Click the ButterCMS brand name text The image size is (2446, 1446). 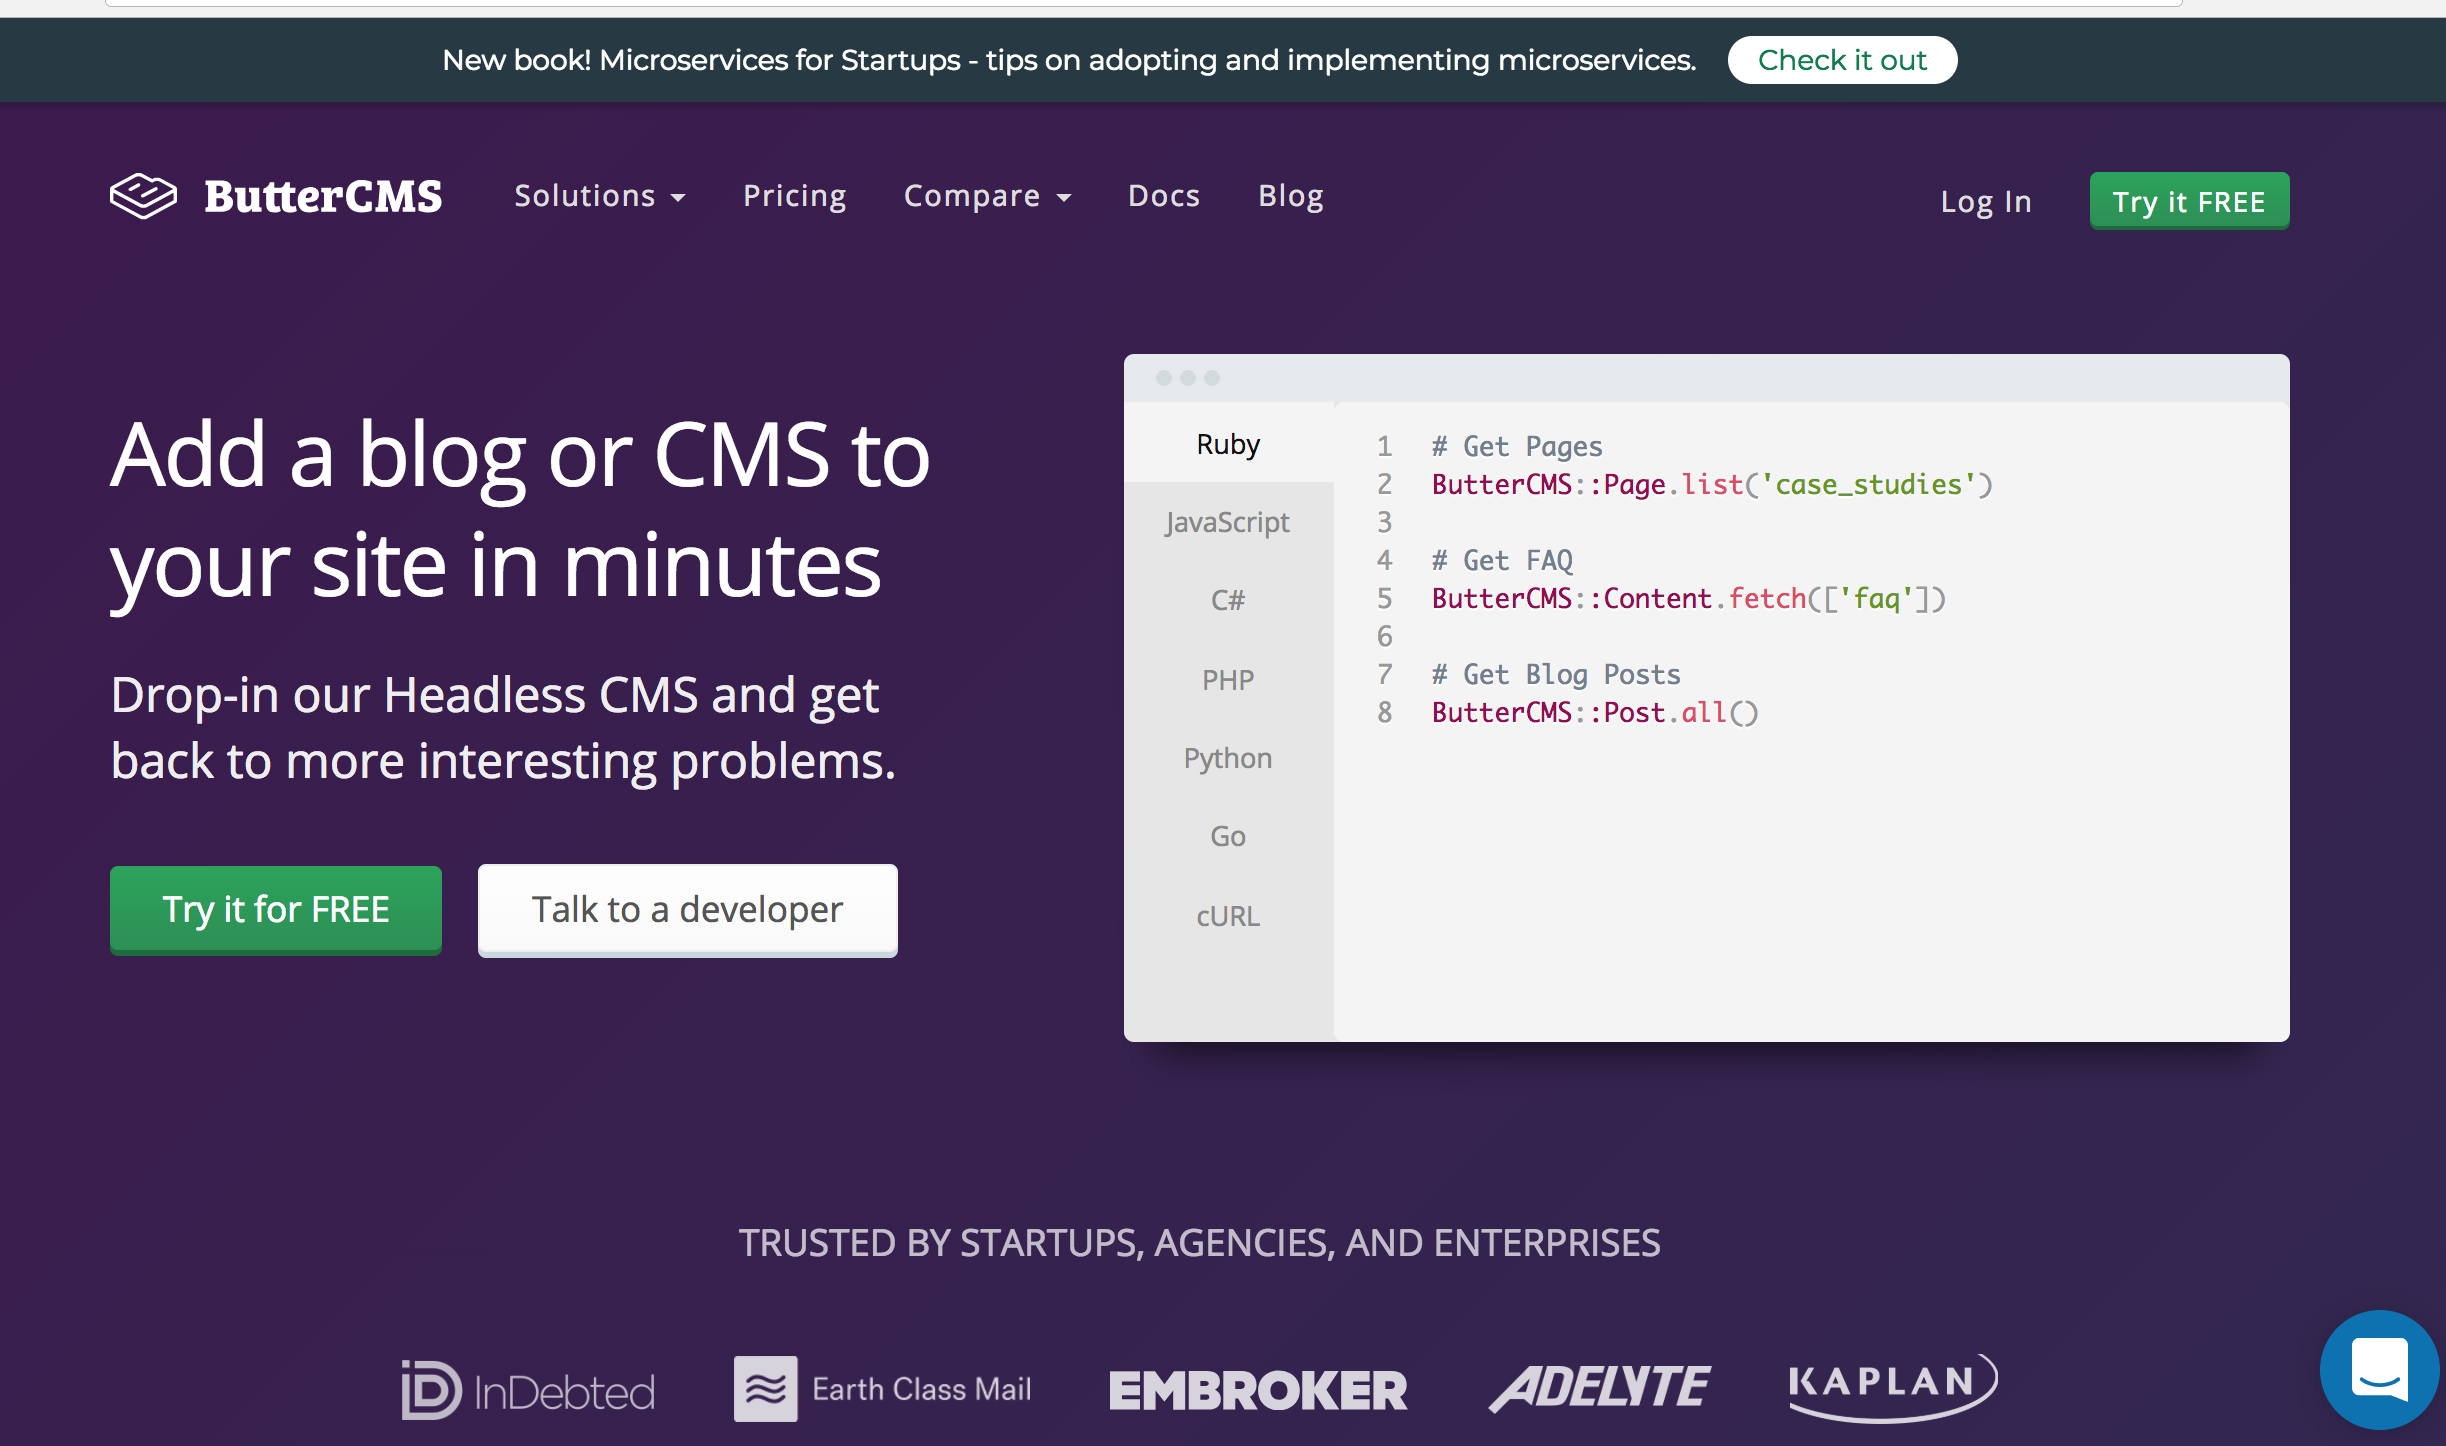(323, 196)
